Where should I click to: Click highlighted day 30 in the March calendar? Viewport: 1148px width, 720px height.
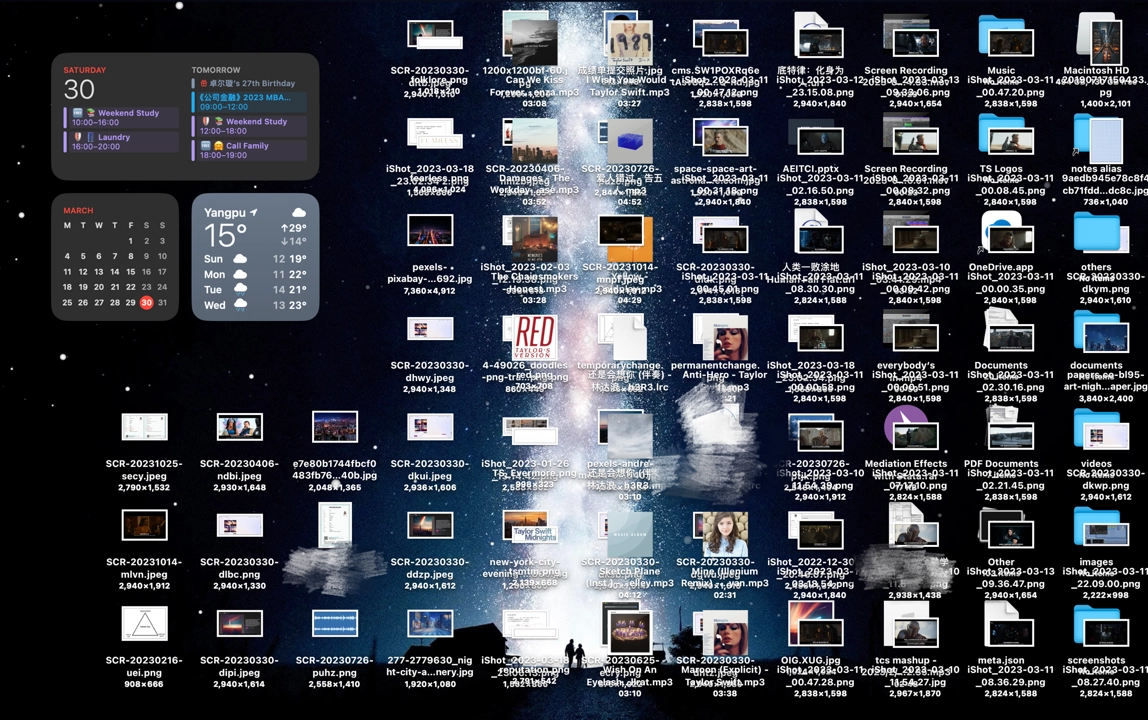tap(146, 303)
